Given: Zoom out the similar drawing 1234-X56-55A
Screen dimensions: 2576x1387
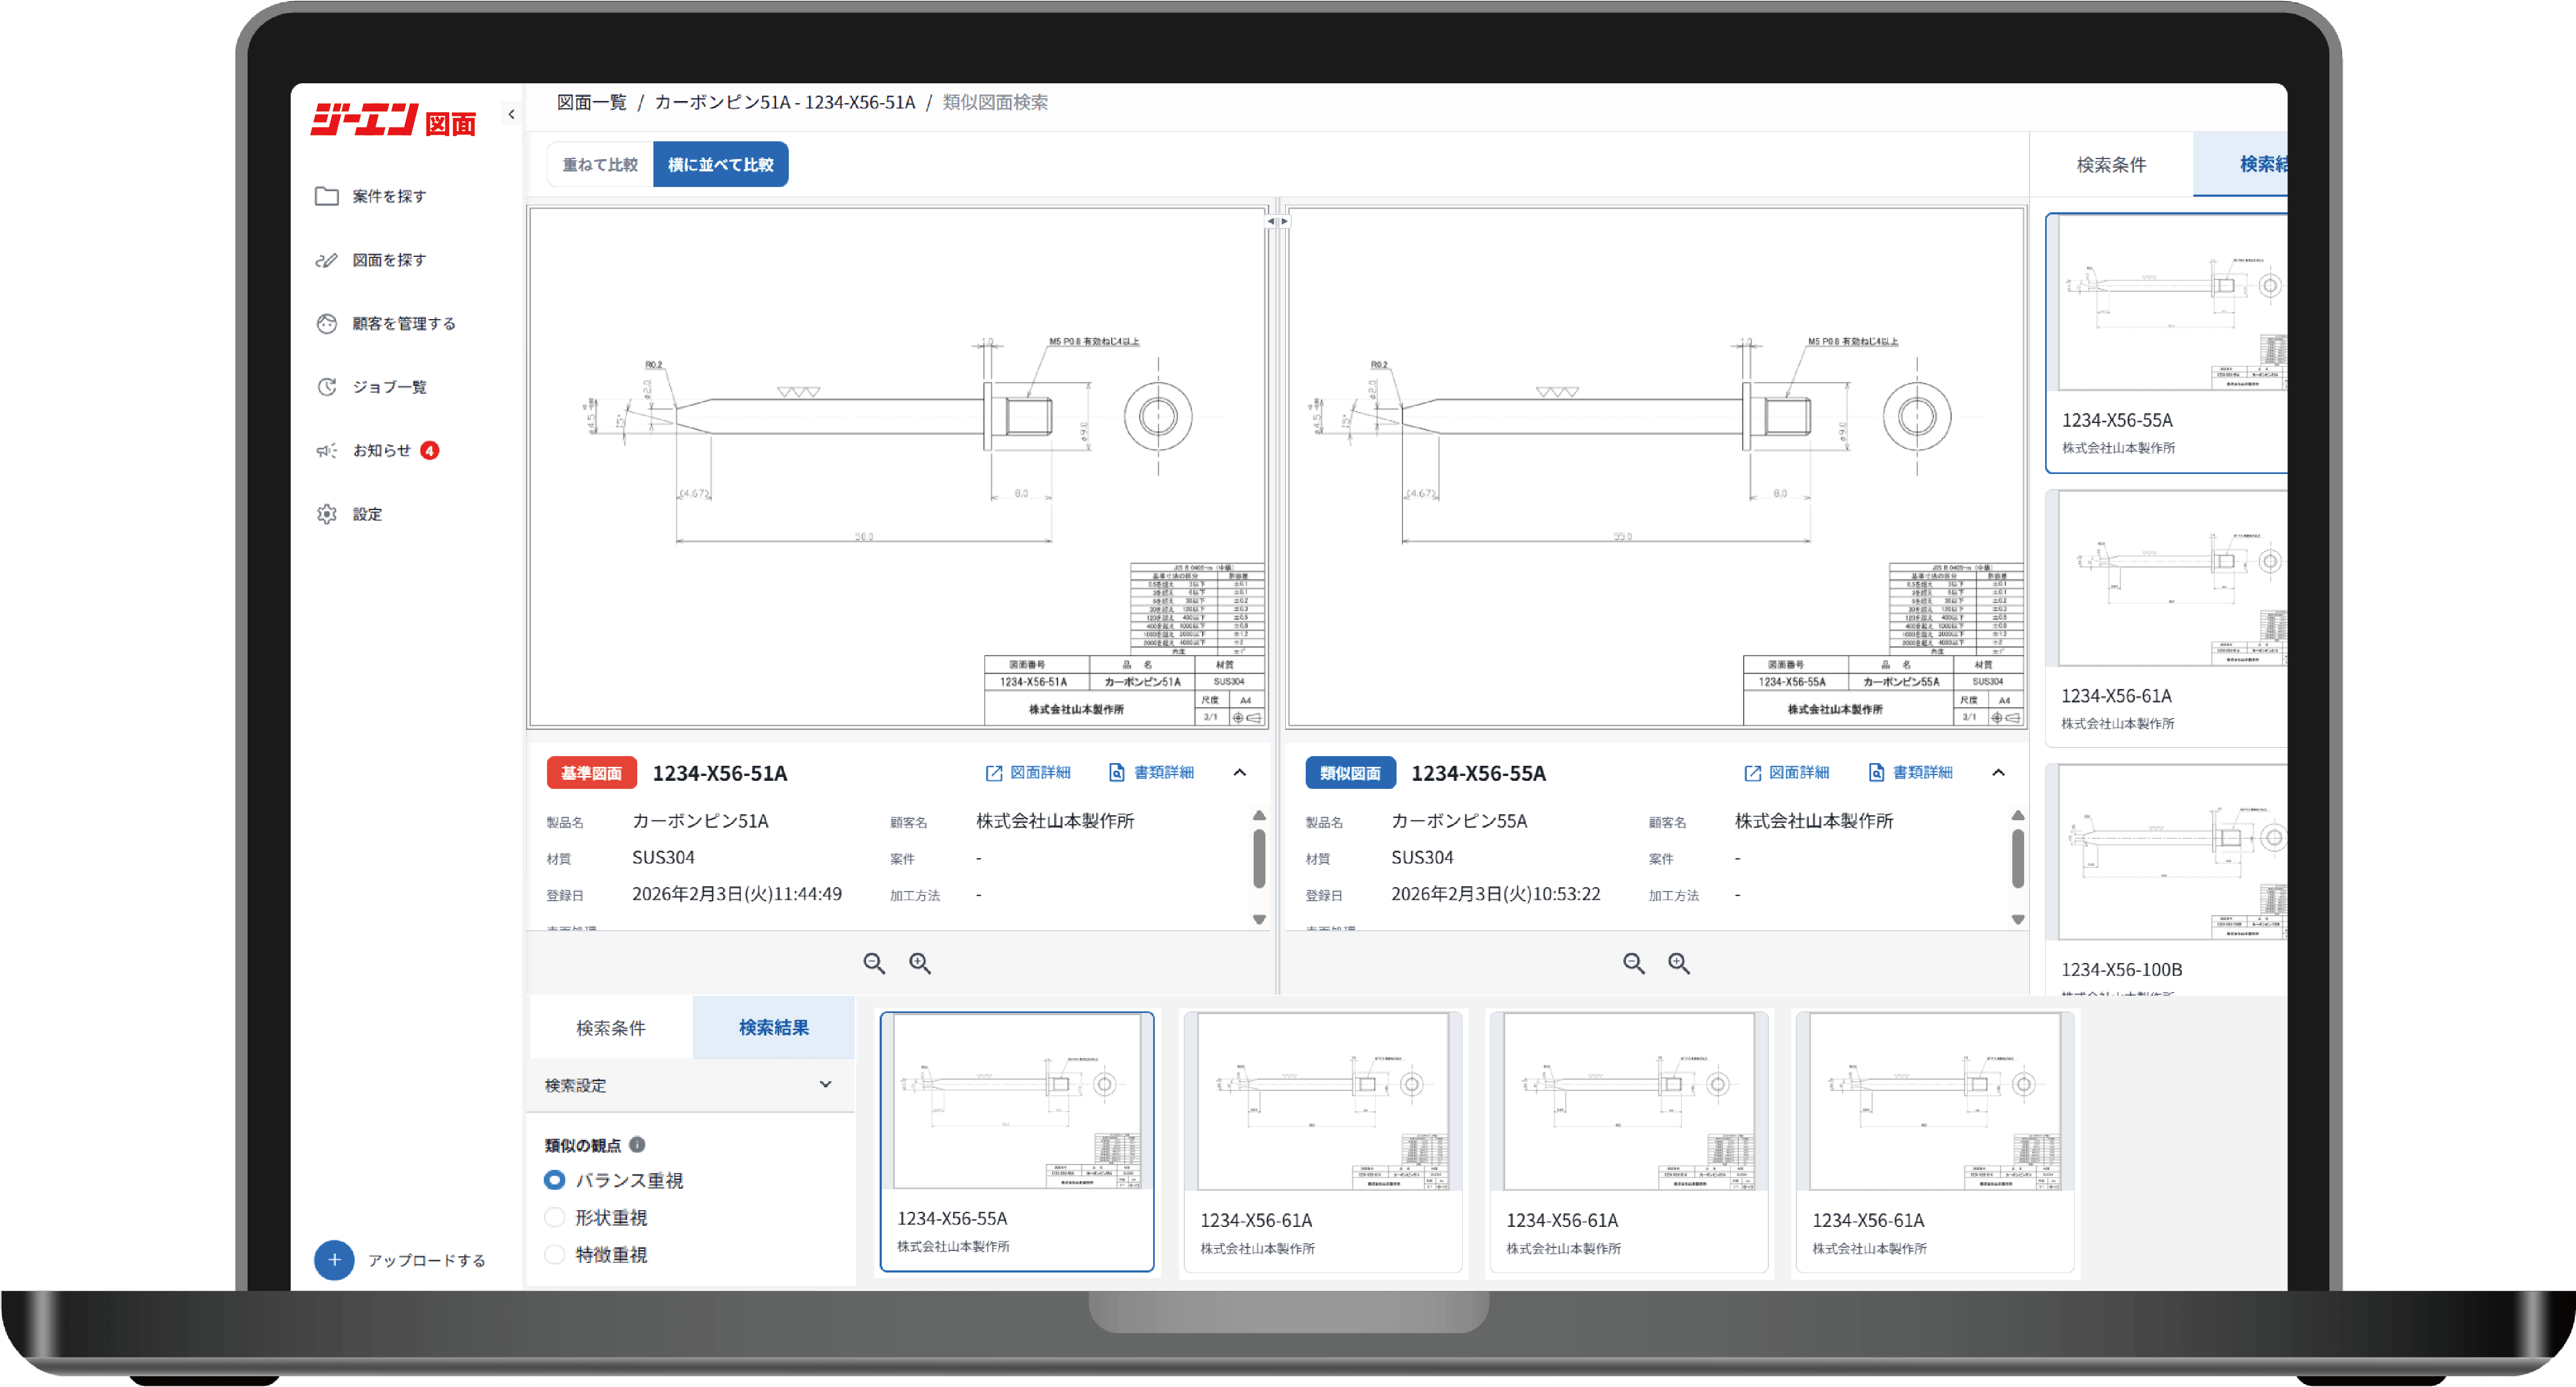Looking at the screenshot, I should pyautogui.click(x=1633, y=963).
